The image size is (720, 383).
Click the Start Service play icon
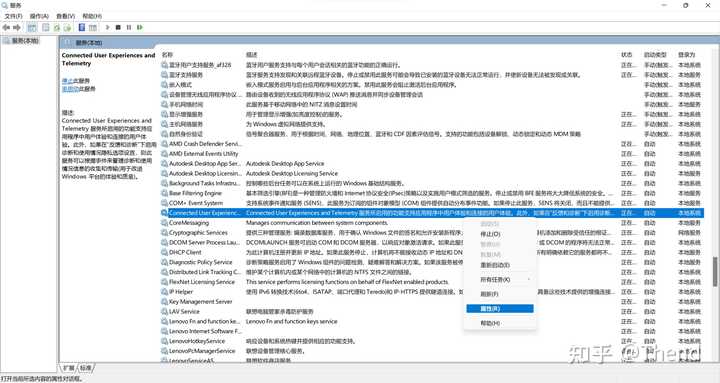tap(107, 28)
